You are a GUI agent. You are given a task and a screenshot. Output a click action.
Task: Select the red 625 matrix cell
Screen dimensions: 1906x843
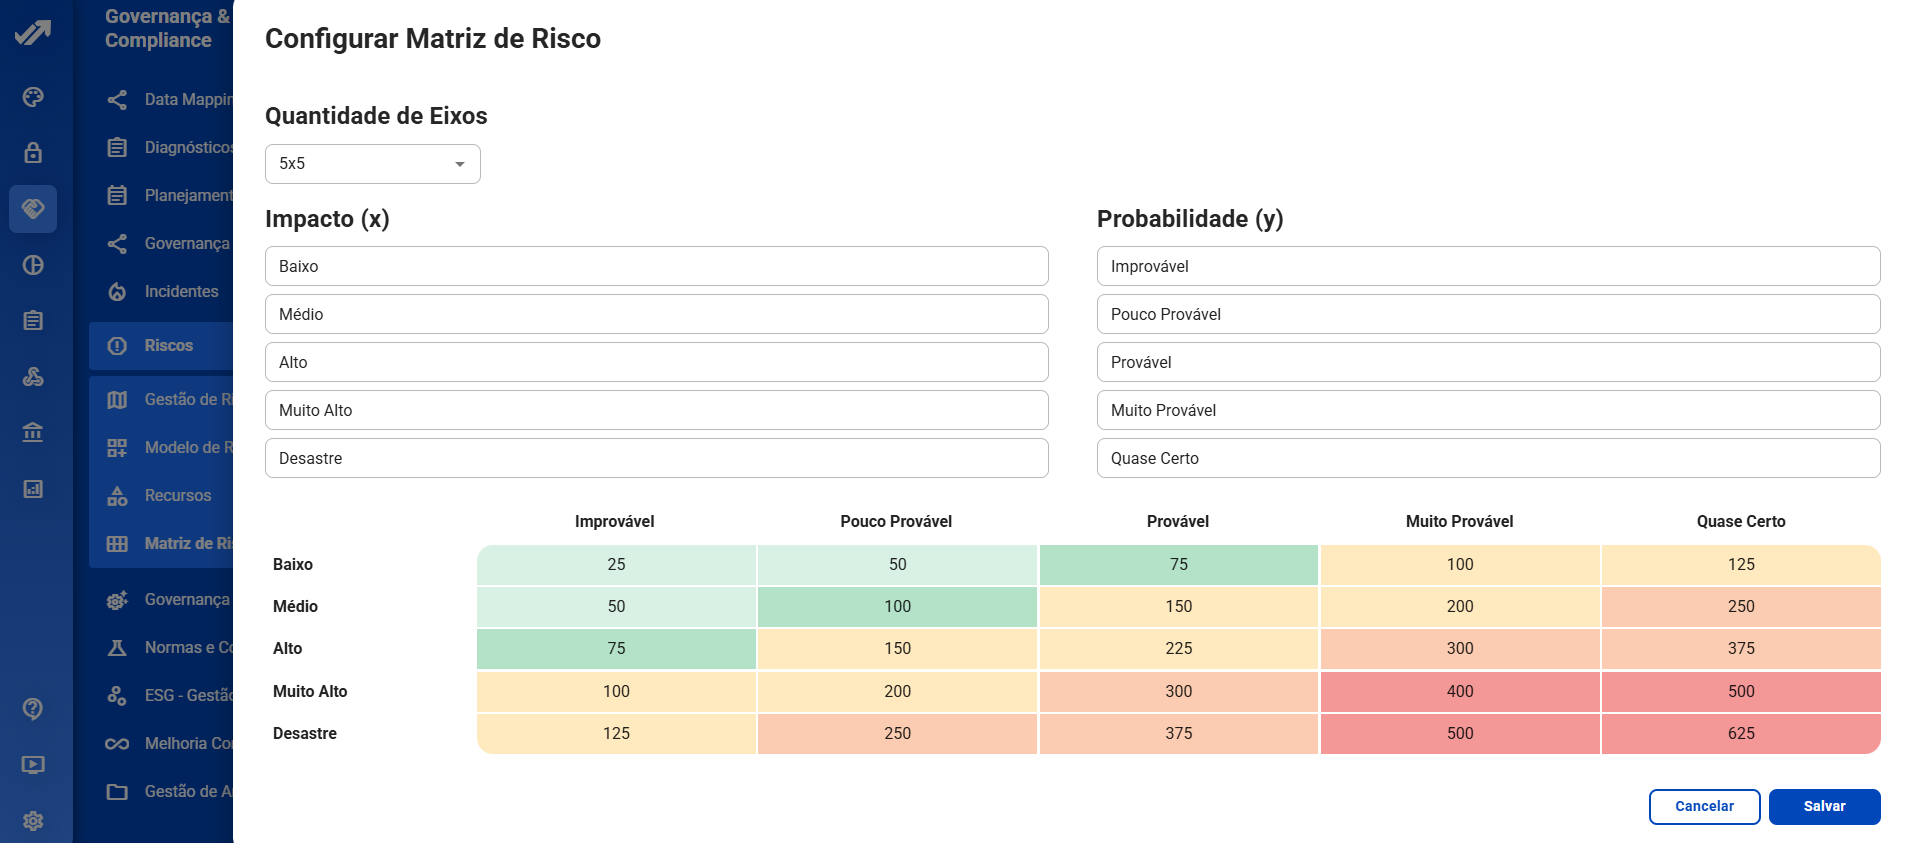coord(1740,733)
